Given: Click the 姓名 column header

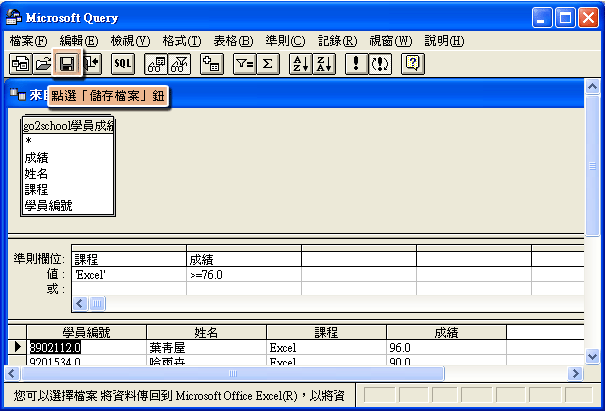Looking at the screenshot, I should [x=206, y=332].
